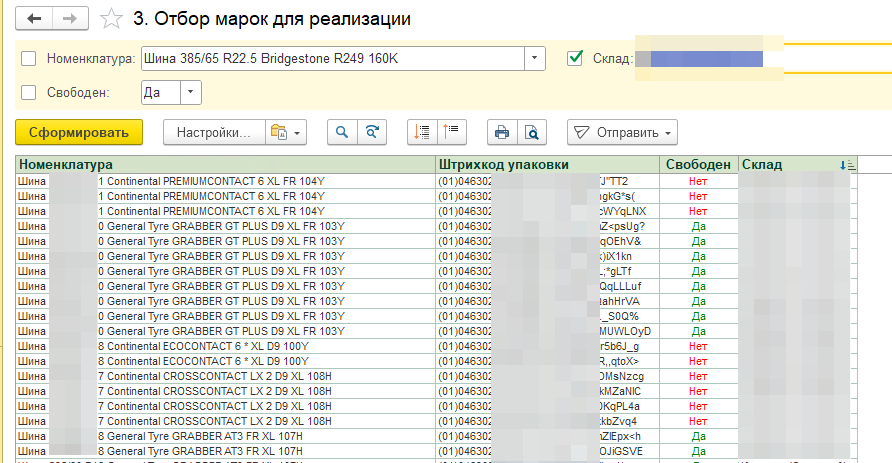Select barcode cell ending with qOEhV&
The width and height of the screenshot is (892, 463).
coord(547,241)
